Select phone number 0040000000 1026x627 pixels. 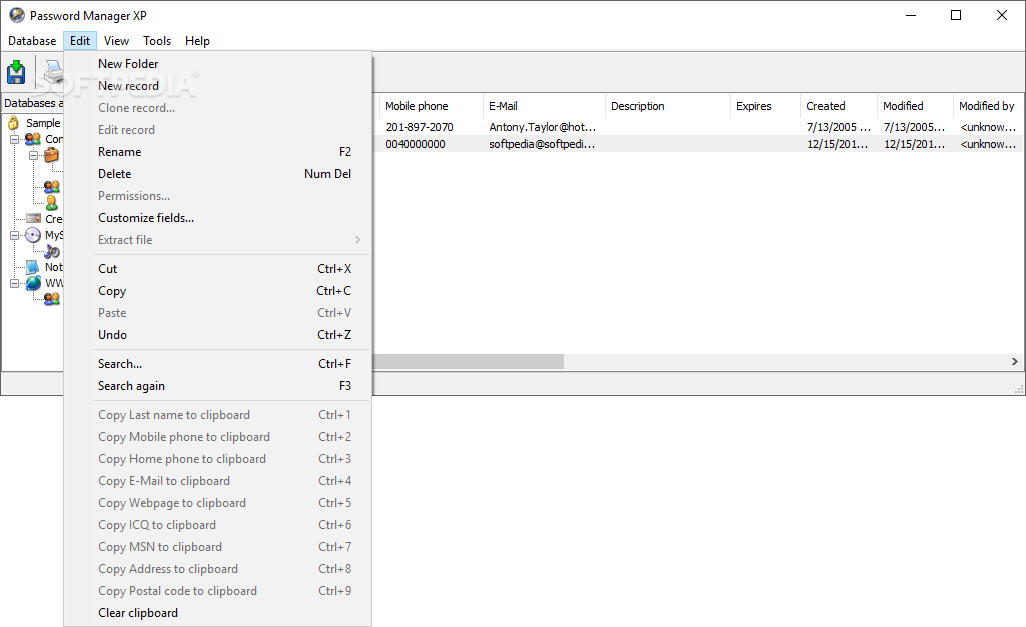[x=416, y=144]
